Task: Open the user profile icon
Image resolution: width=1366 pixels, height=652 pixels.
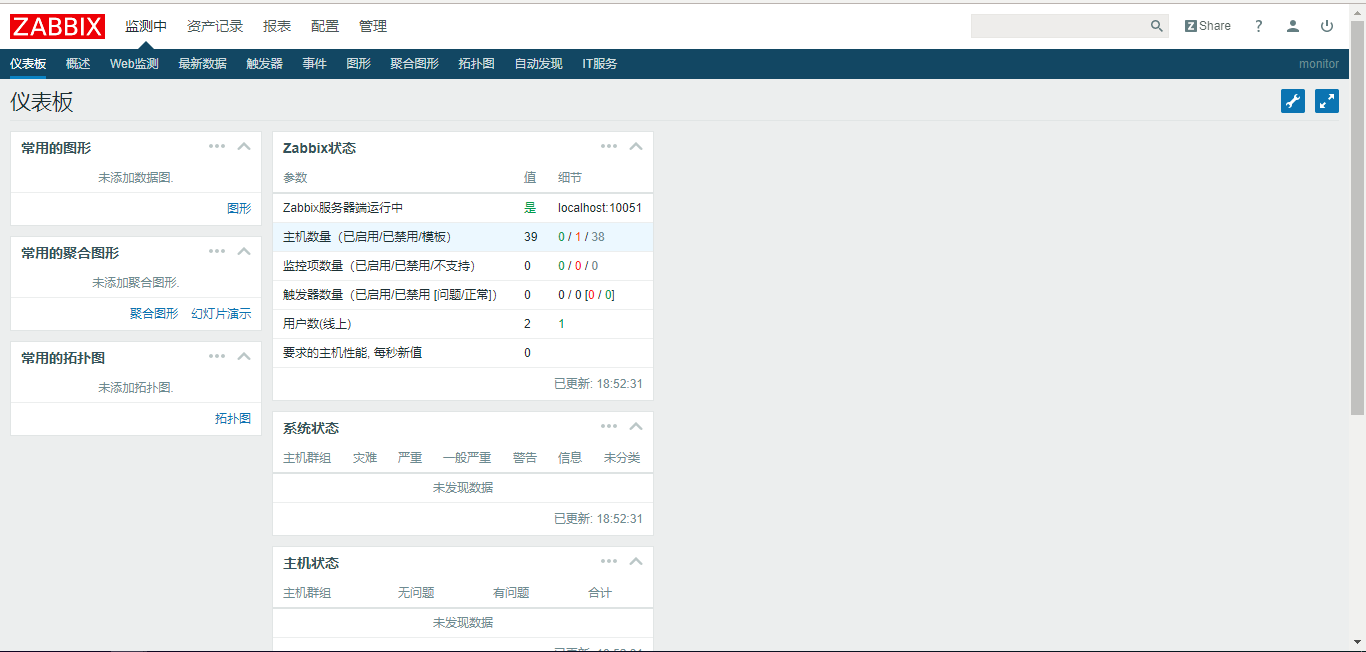Action: [1293, 26]
